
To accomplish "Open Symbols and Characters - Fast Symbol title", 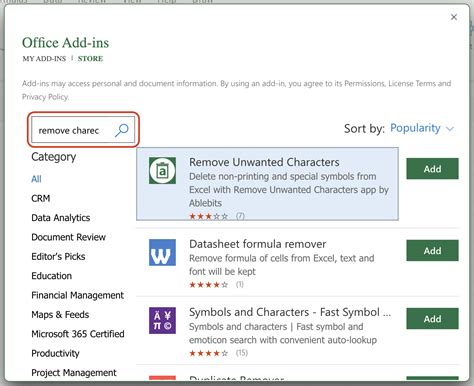I will (290, 312).
